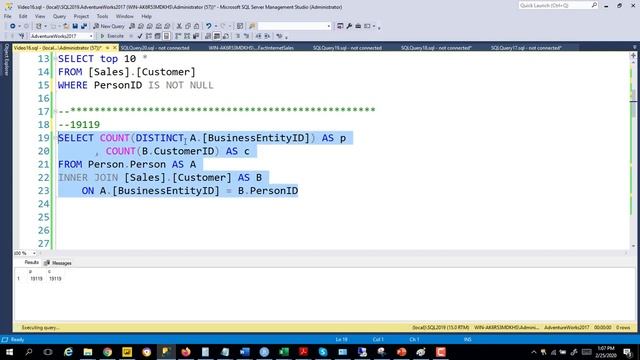Click 'IS NOT NULL' on line 15
640x360 pixels.
tap(181, 85)
